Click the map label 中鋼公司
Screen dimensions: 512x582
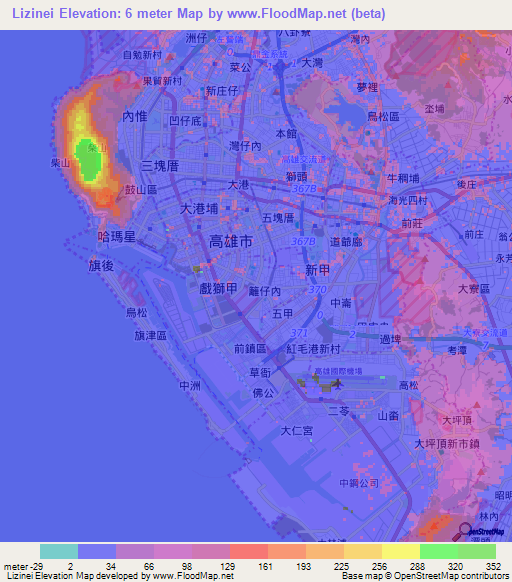coord(359,483)
